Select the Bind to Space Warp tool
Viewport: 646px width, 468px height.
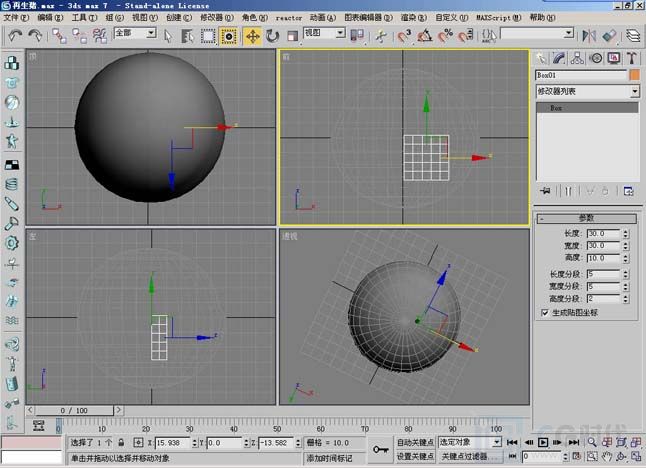coord(100,36)
